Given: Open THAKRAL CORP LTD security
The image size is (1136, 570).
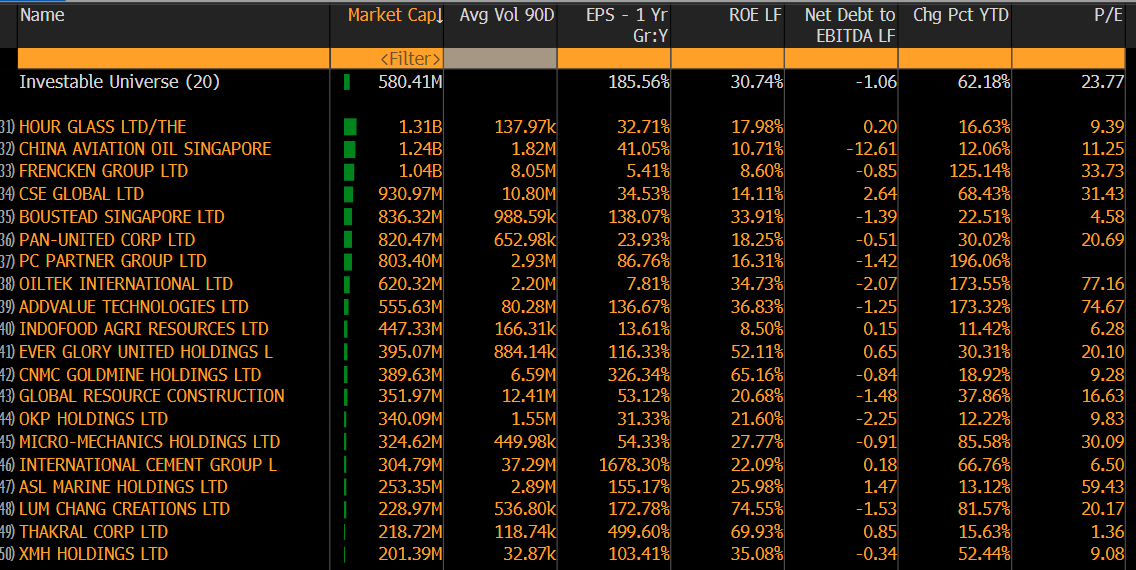Looking at the screenshot, I should coord(93,532).
